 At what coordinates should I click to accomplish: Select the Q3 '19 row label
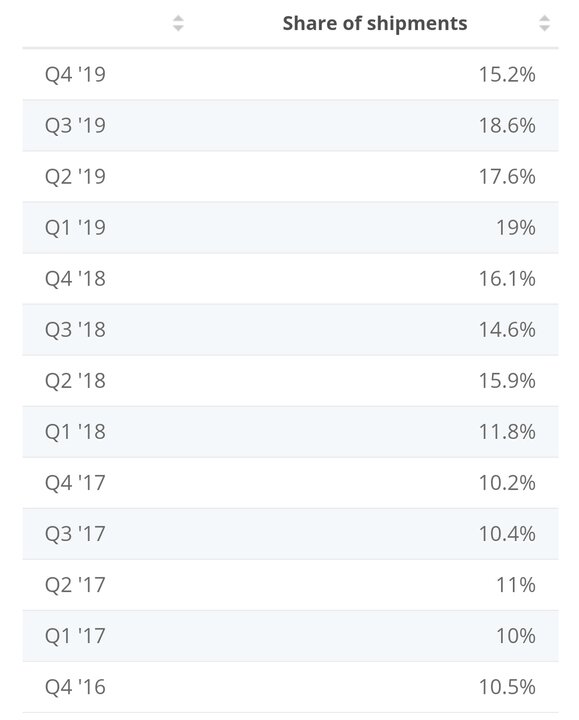tap(75, 125)
